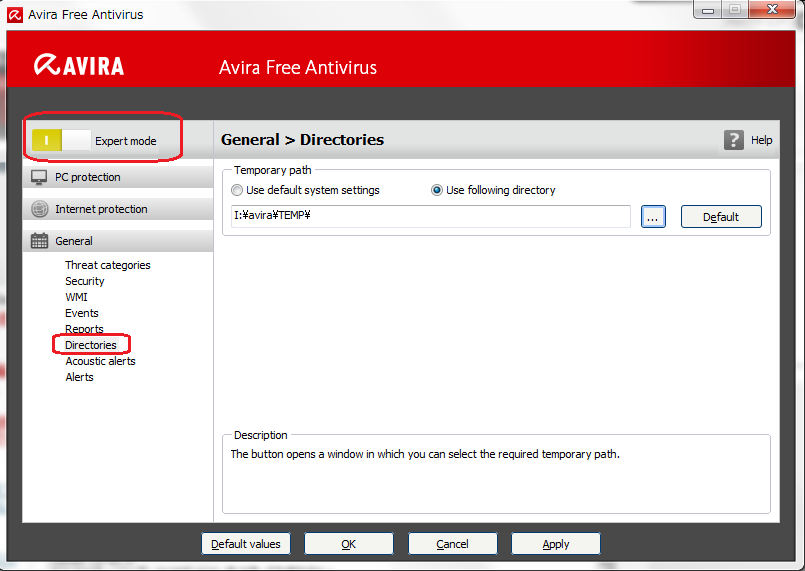
Task: Select Use default system settings radio button
Action: pos(237,191)
